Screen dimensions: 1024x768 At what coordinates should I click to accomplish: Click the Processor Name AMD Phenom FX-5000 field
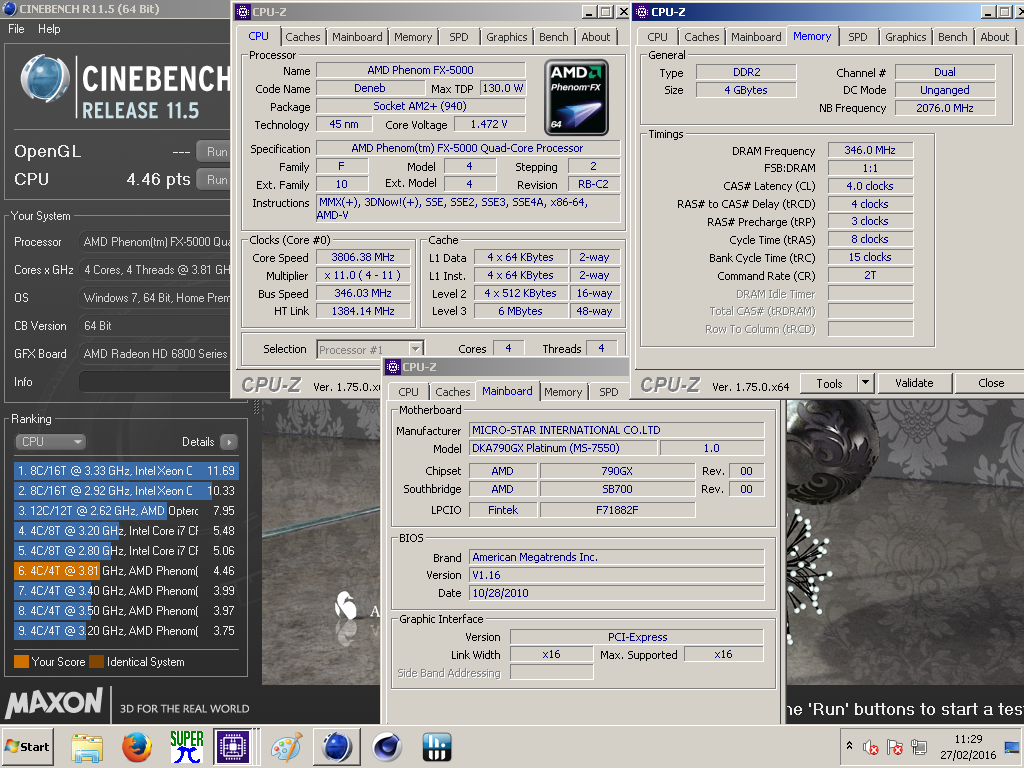coord(421,70)
